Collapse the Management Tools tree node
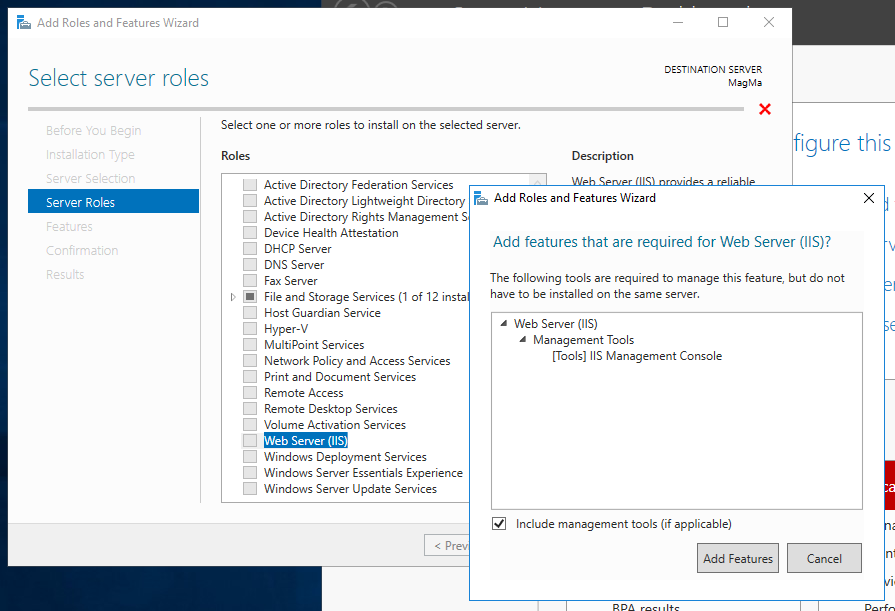This screenshot has width=895, height=611. pyautogui.click(x=523, y=340)
